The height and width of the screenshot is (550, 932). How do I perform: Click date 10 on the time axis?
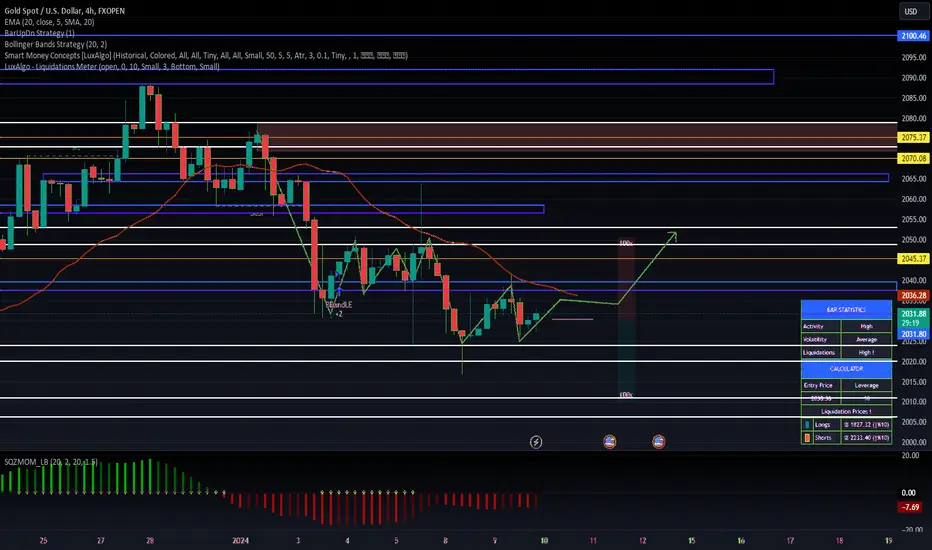click(x=544, y=540)
